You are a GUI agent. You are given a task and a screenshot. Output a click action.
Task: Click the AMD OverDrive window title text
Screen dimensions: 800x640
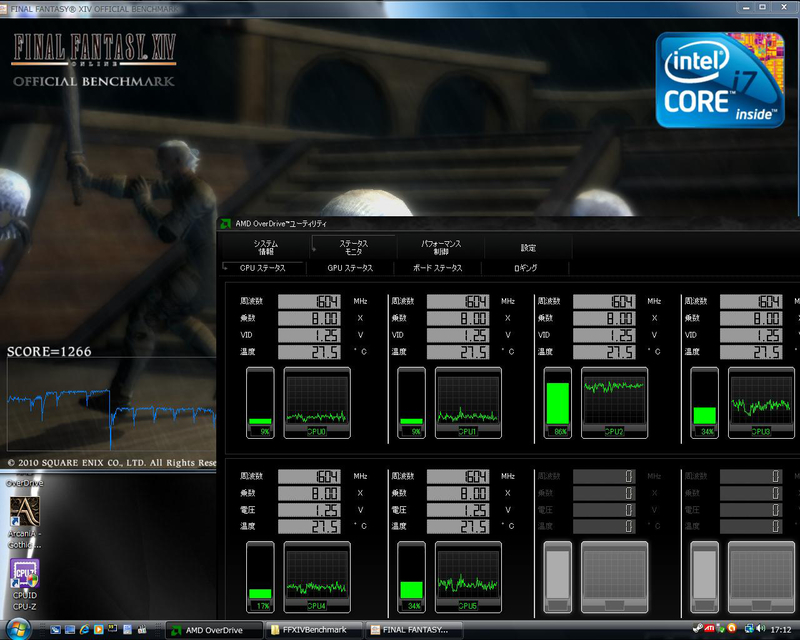tap(281, 224)
